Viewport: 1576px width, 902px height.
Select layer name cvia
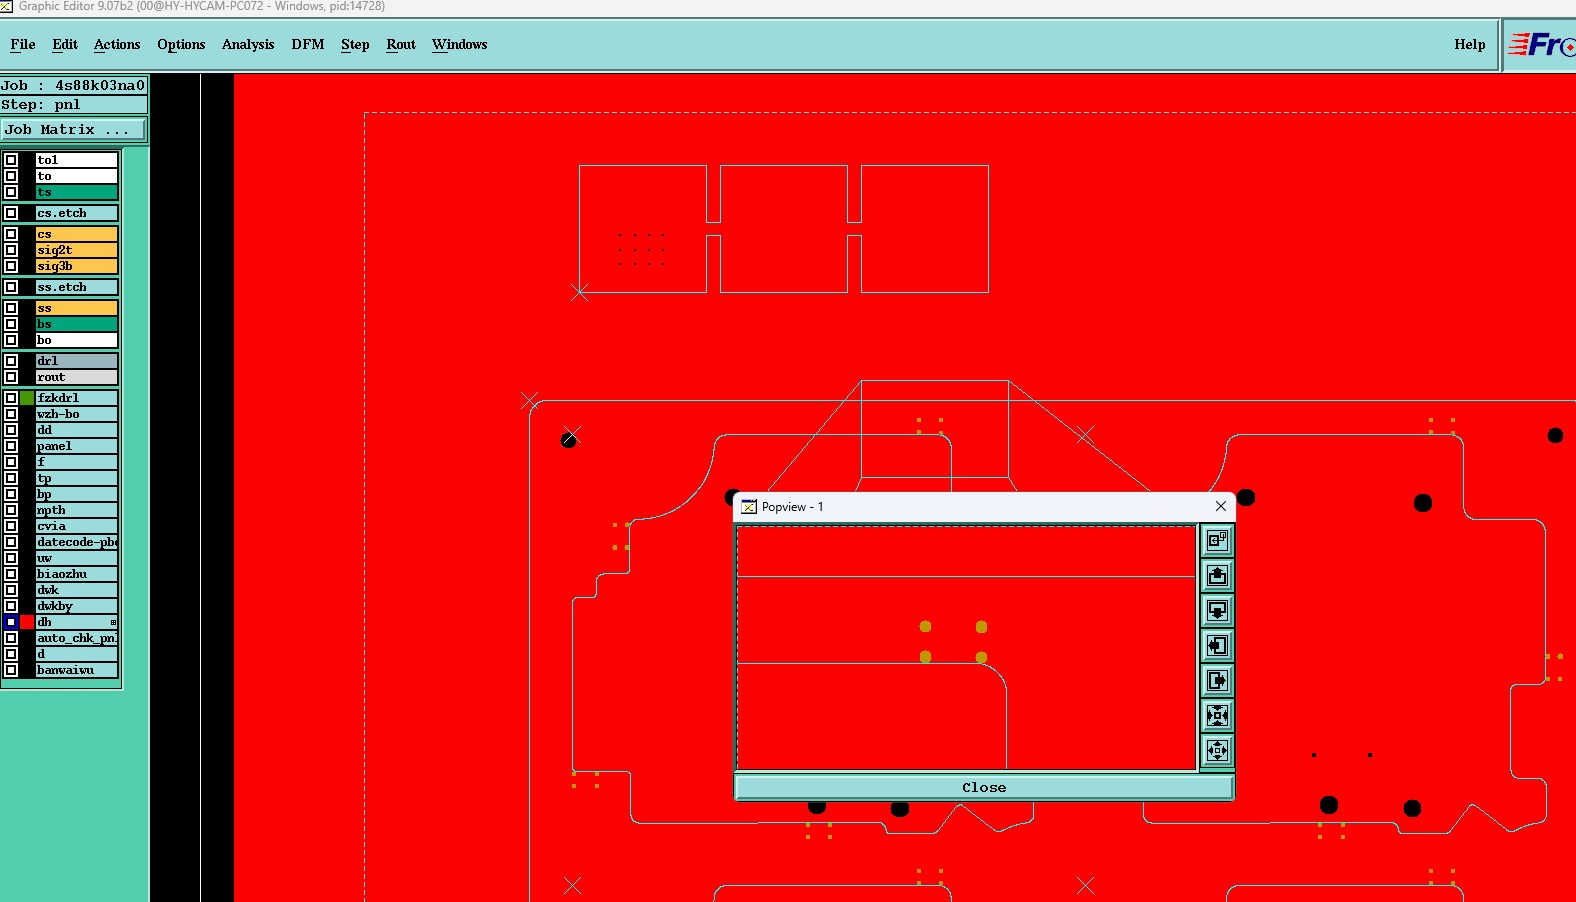(x=77, y=526)
